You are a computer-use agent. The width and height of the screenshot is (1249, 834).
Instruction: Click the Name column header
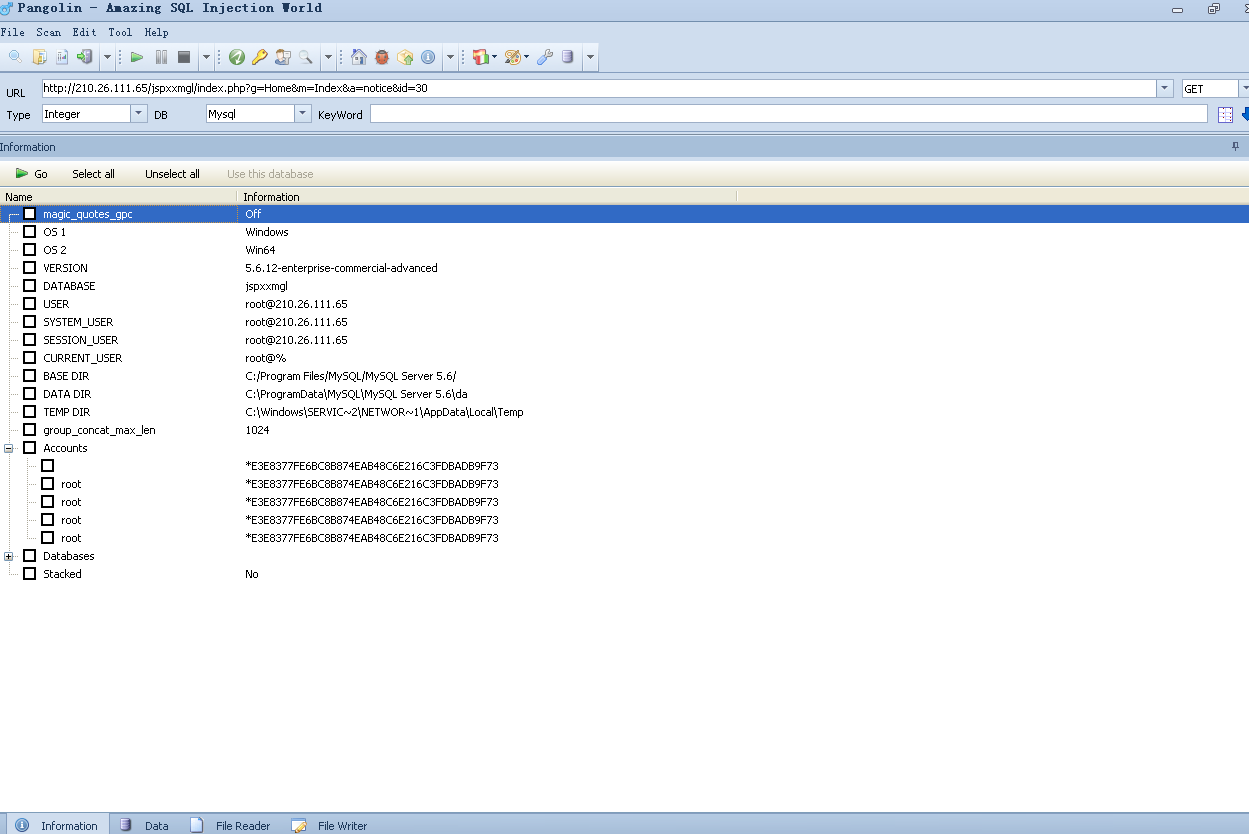tap(118, 197)
